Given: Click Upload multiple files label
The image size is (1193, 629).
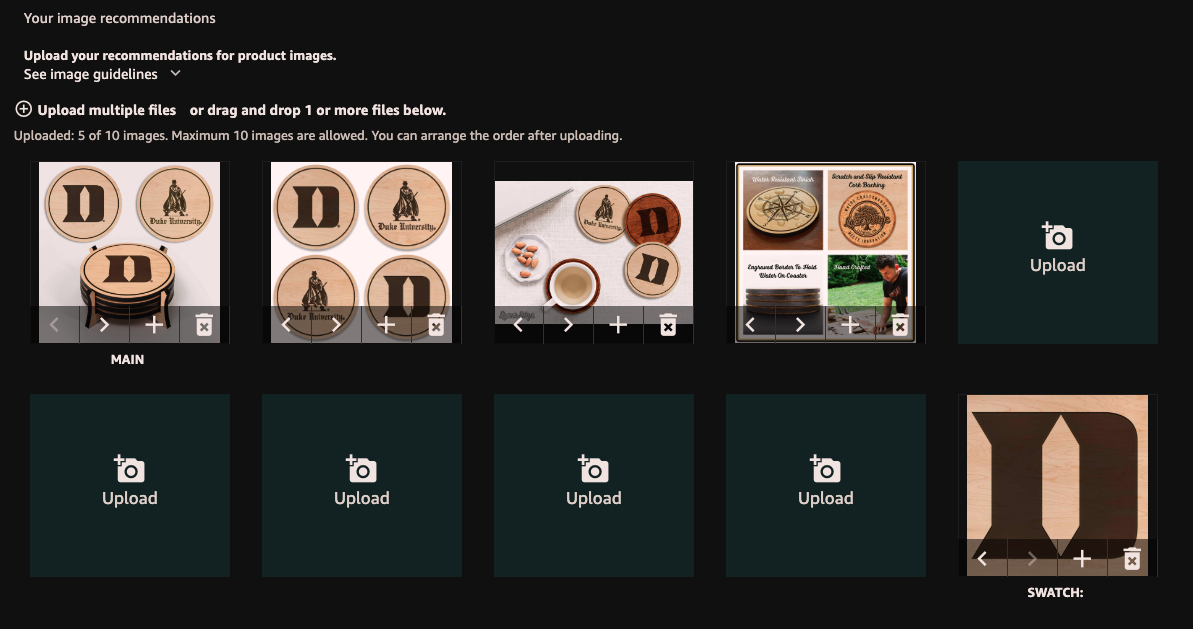Looking at the screenshot, I should (x=107, y=110).
